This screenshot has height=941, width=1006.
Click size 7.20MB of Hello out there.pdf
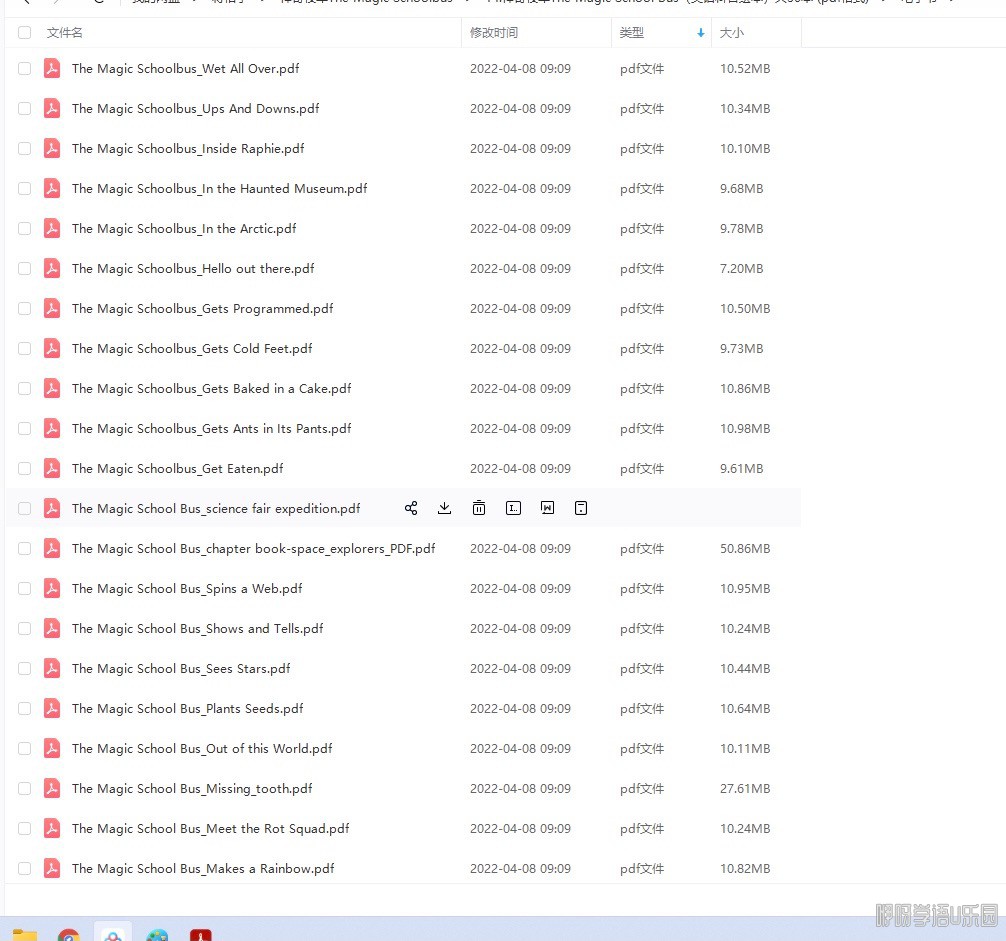tap(742, 269)
